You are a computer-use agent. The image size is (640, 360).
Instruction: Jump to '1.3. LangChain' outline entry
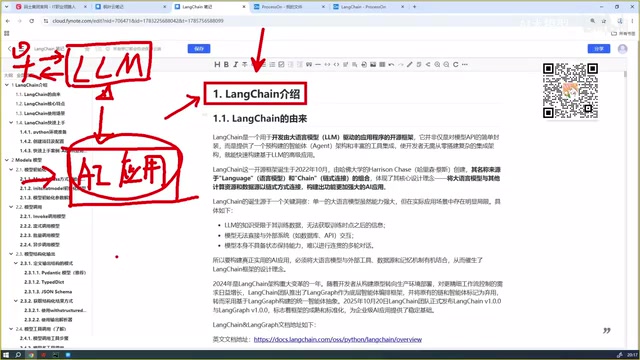[x=40, y=113]
